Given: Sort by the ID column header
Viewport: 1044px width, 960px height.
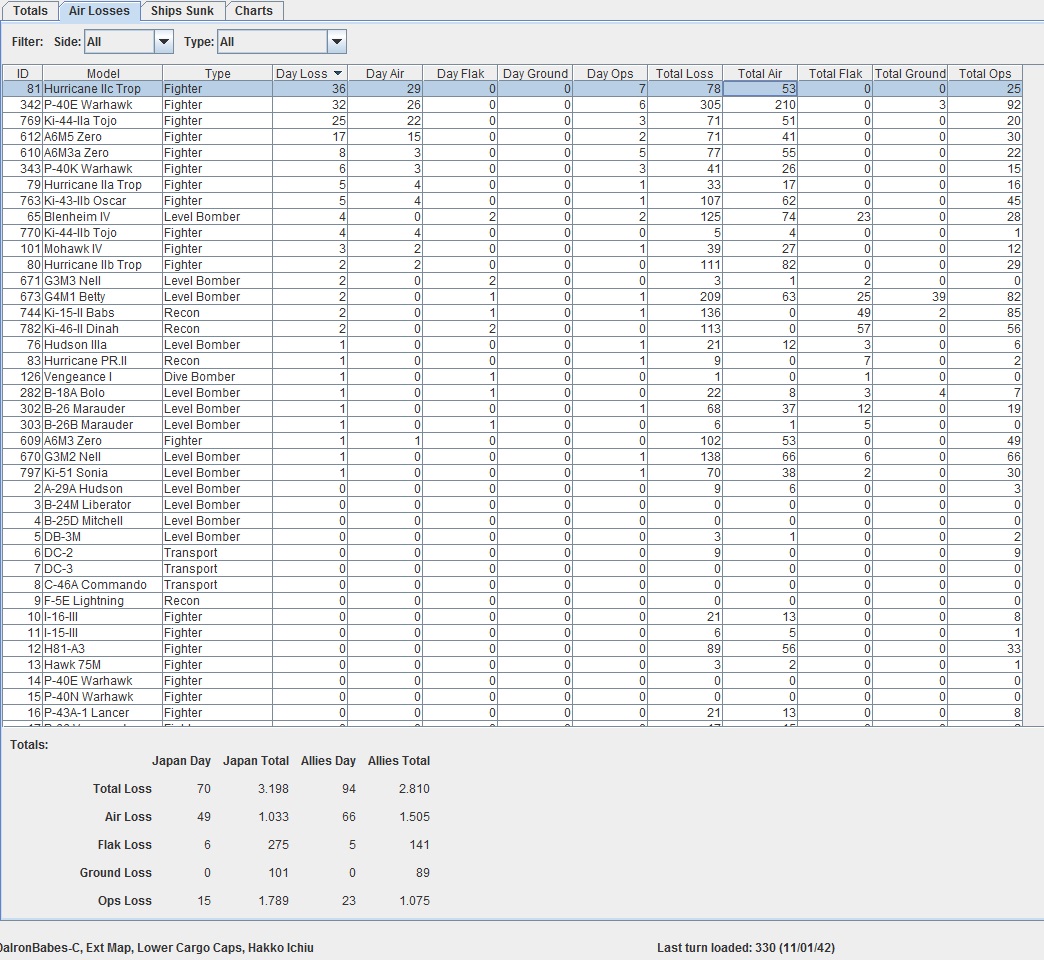Looking at the screenshot, I should 23,73.
